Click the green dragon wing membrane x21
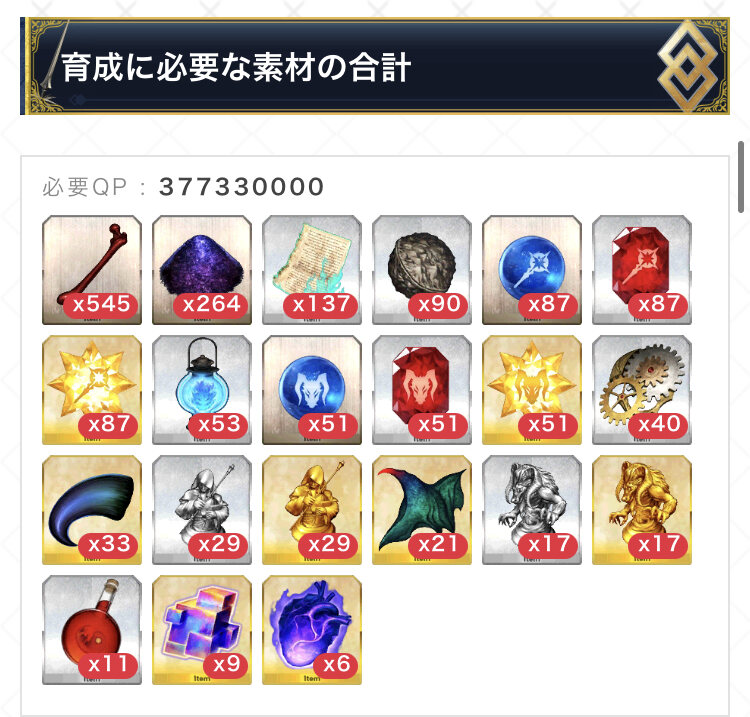The width and height of the screenshot is (750, 717). click(x=422, y=510)
